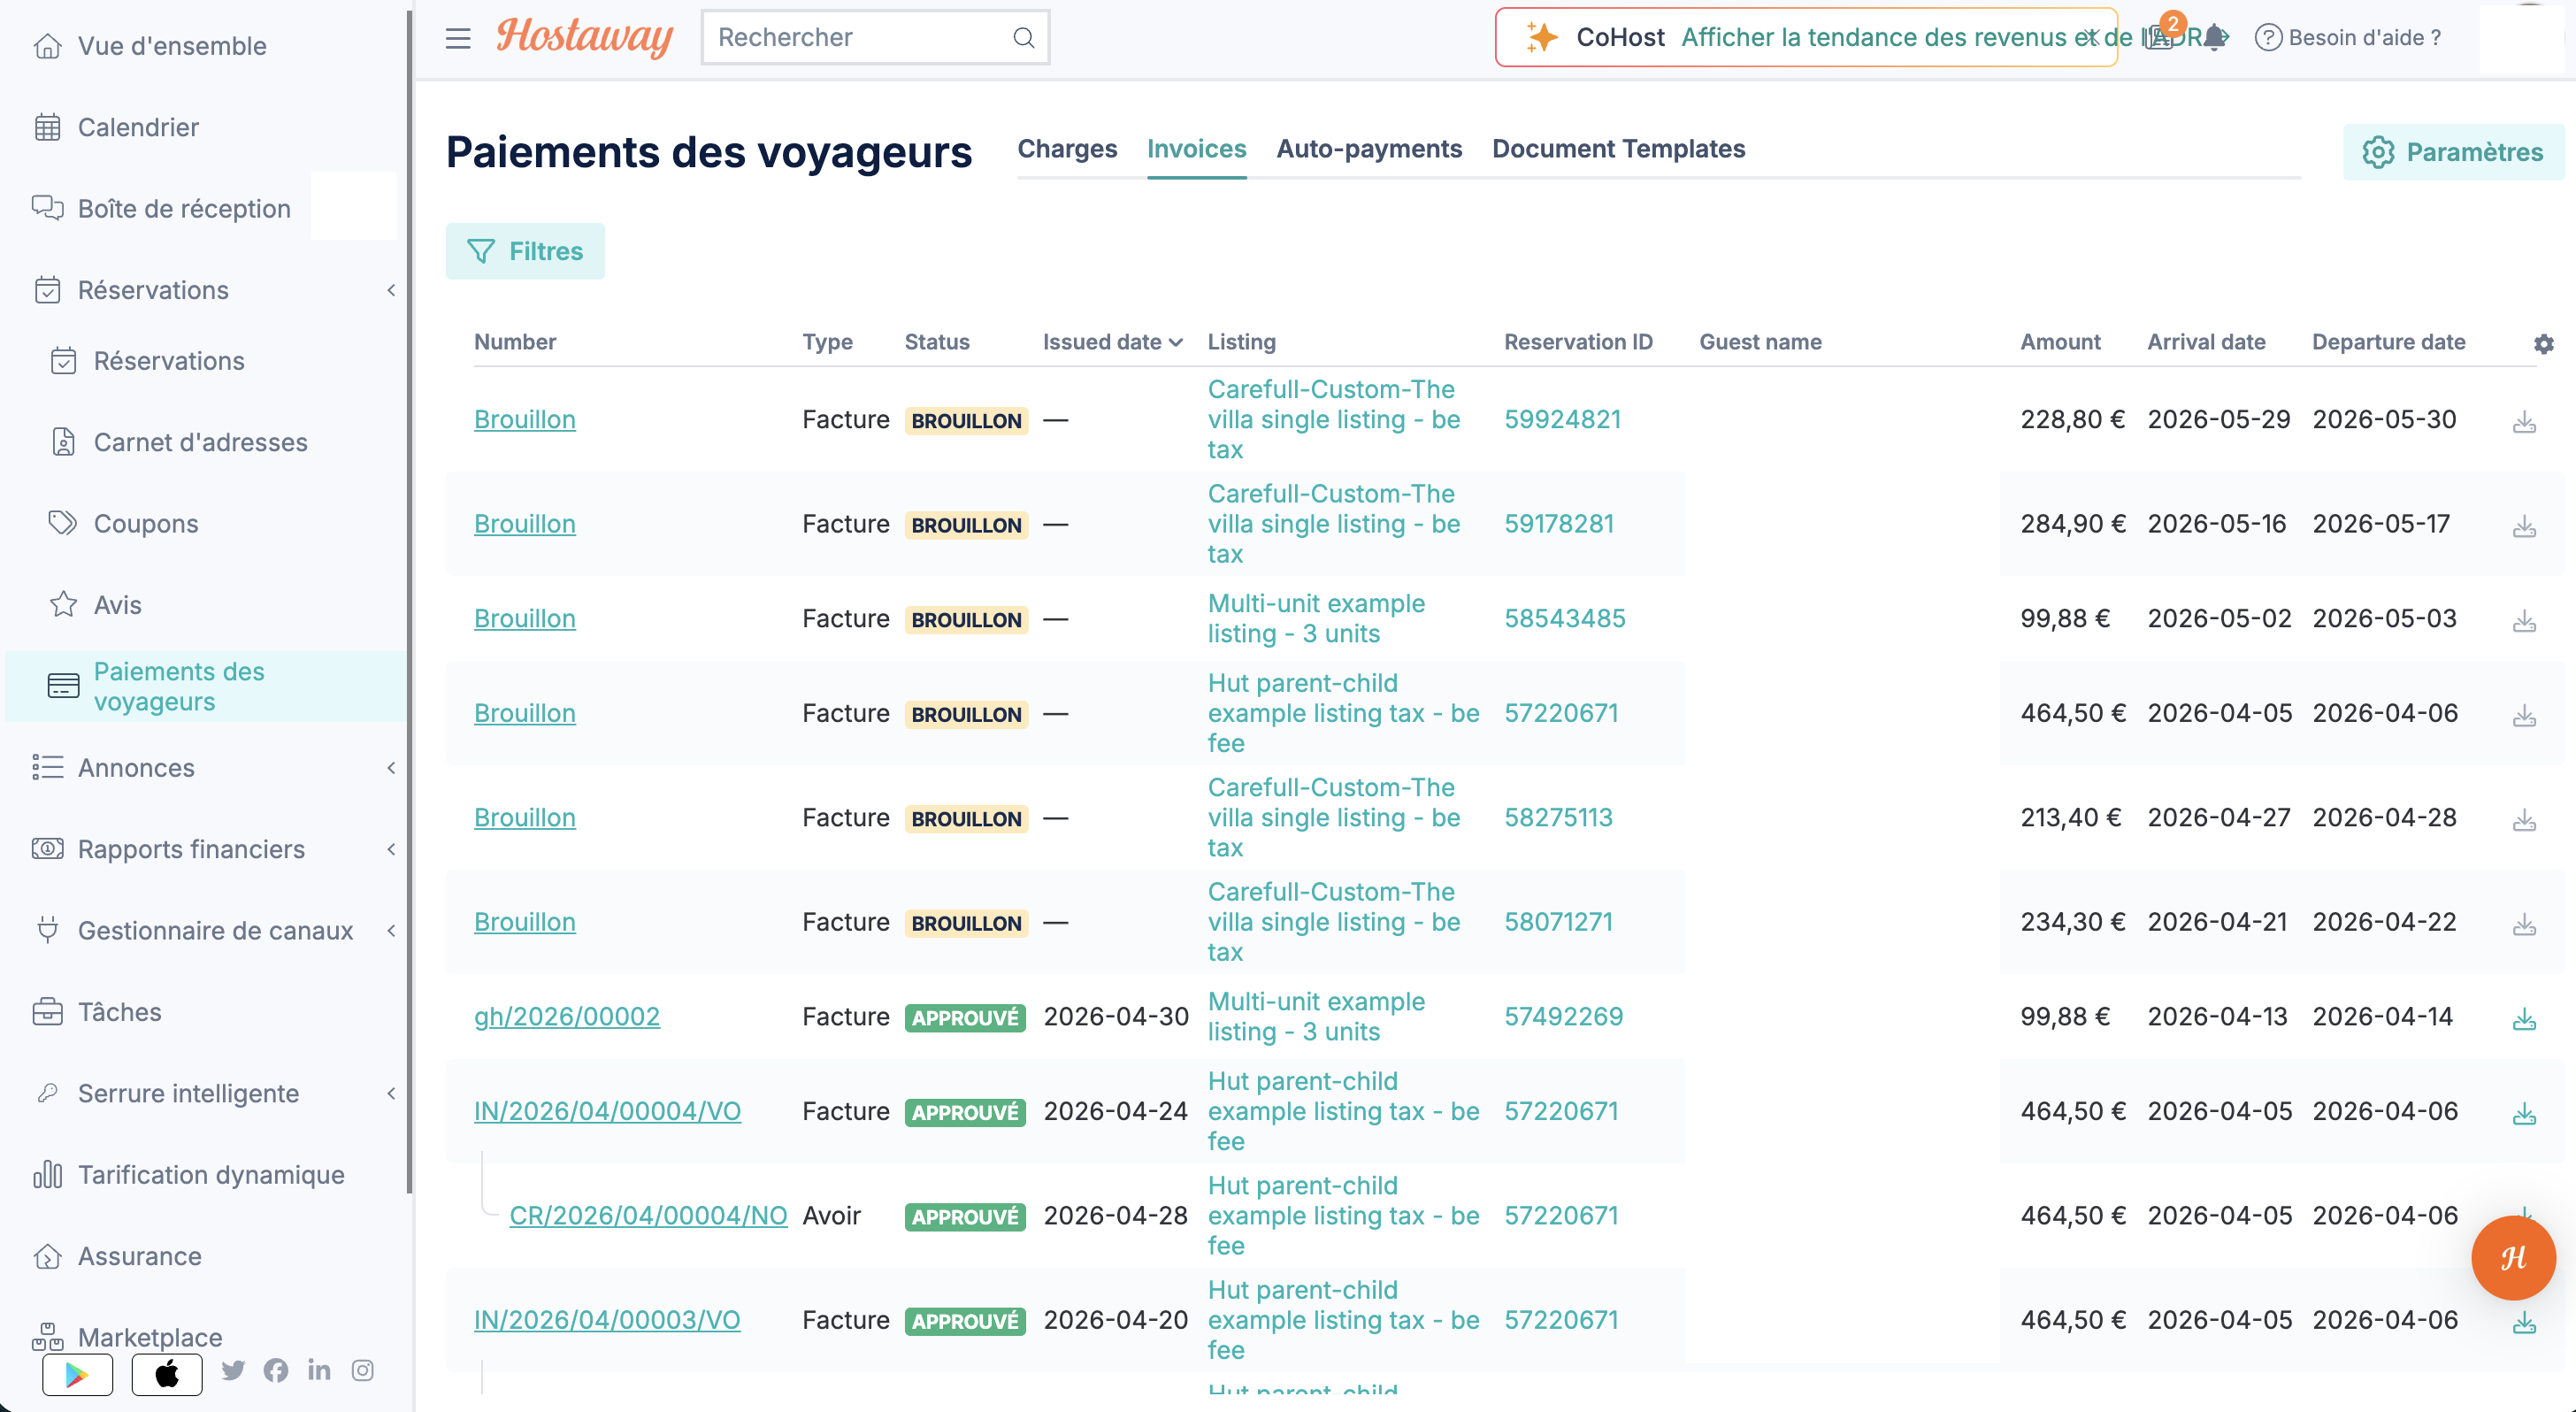The image size is (2576, 1412).
Task: Click the search magnifier icon
Action: 1023,38
